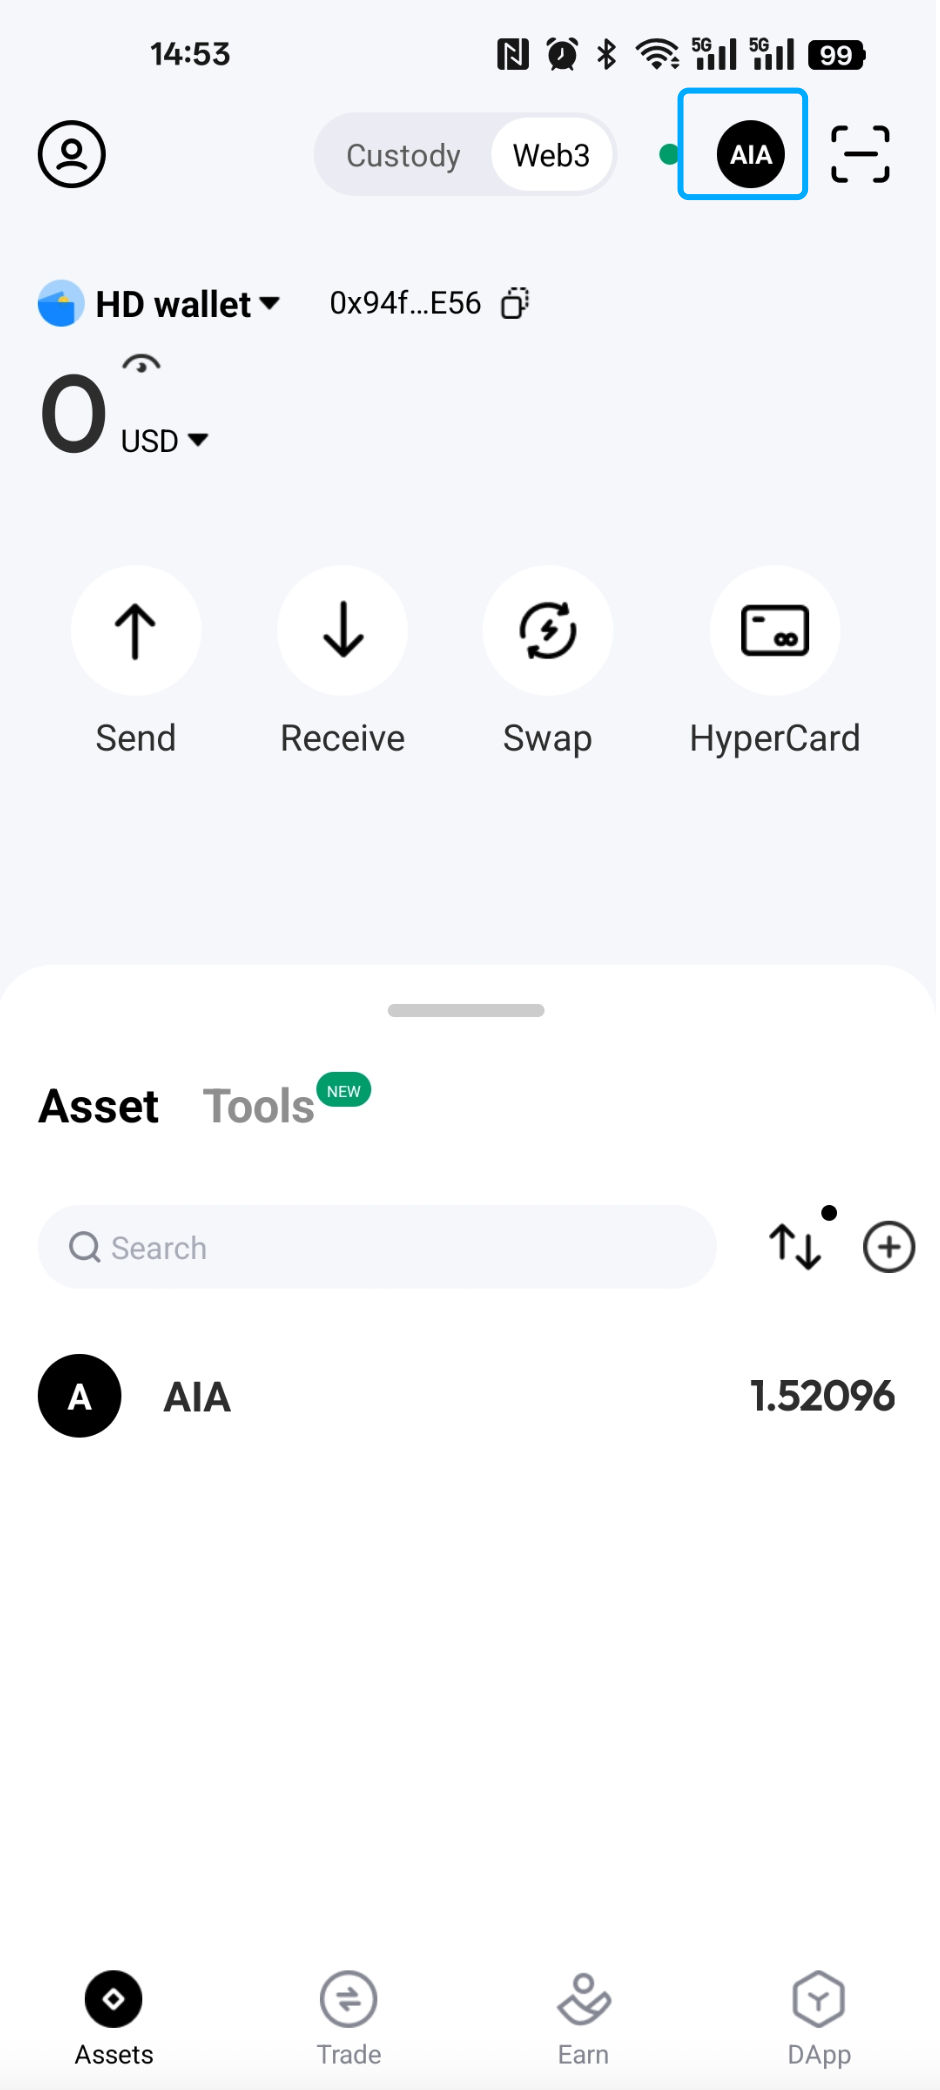Open the AIA asset row
The height and width of the screenshot is (2090, 940).
coord(468,1396)
